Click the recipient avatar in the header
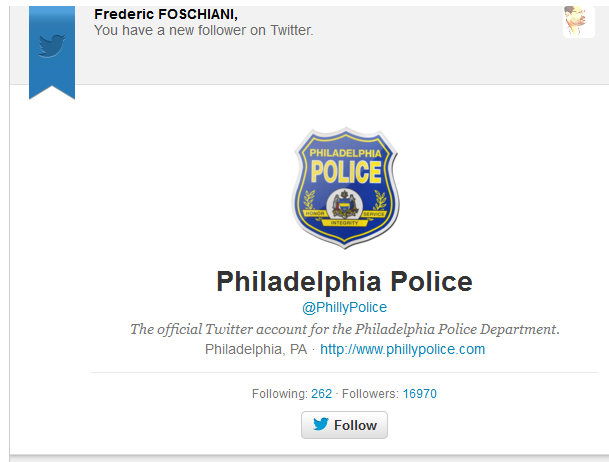This screenshot has width=609, height=462. click(x=578, y=21)
